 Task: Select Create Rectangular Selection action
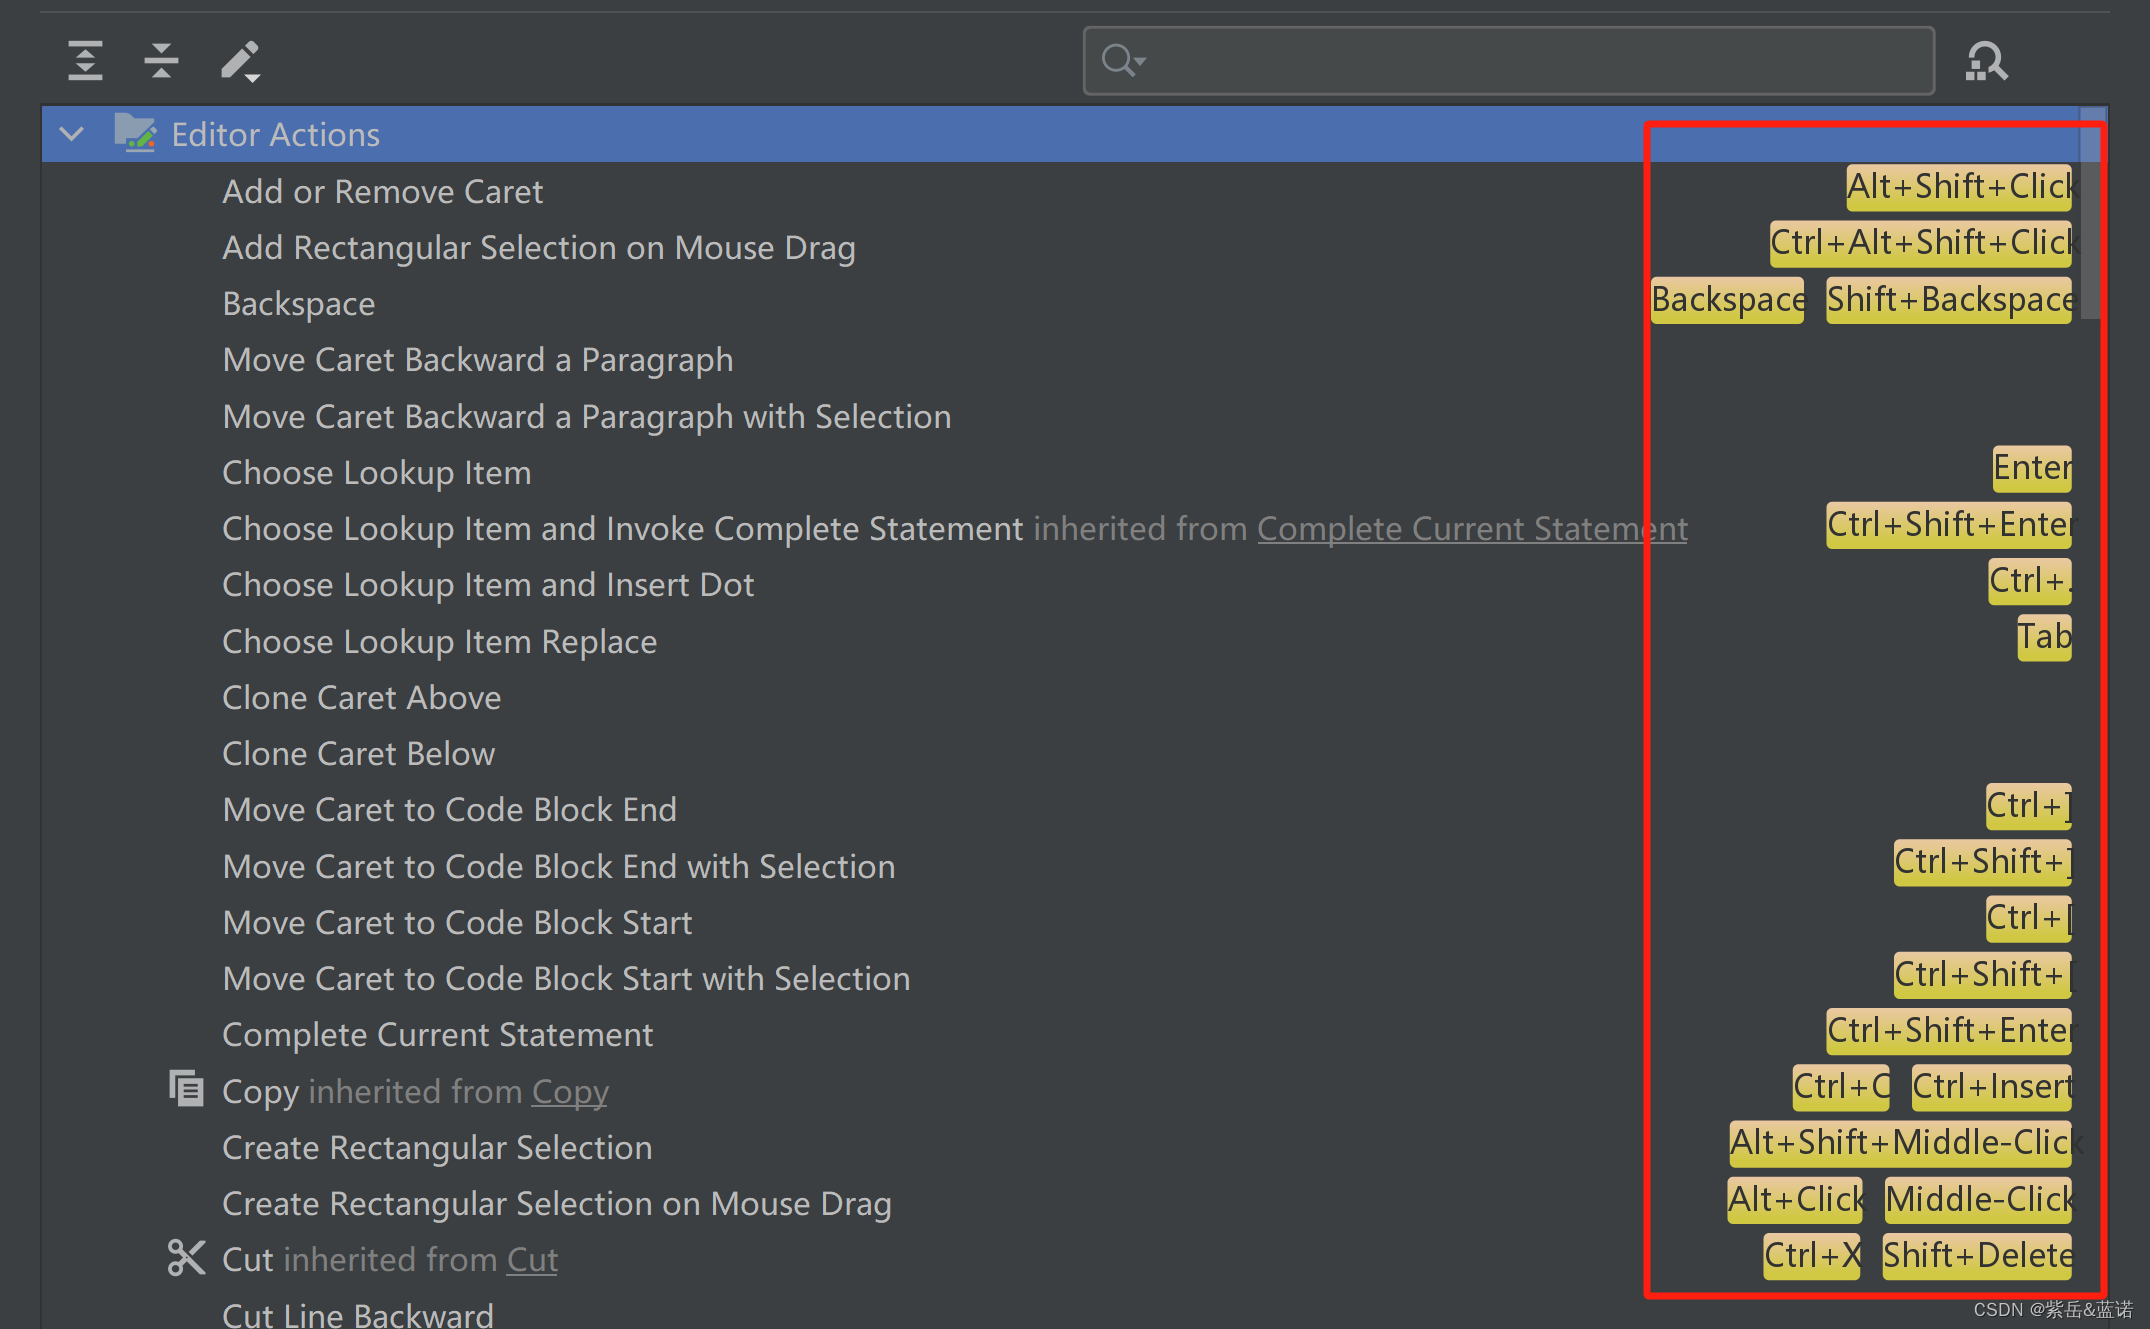point(437,1147)
